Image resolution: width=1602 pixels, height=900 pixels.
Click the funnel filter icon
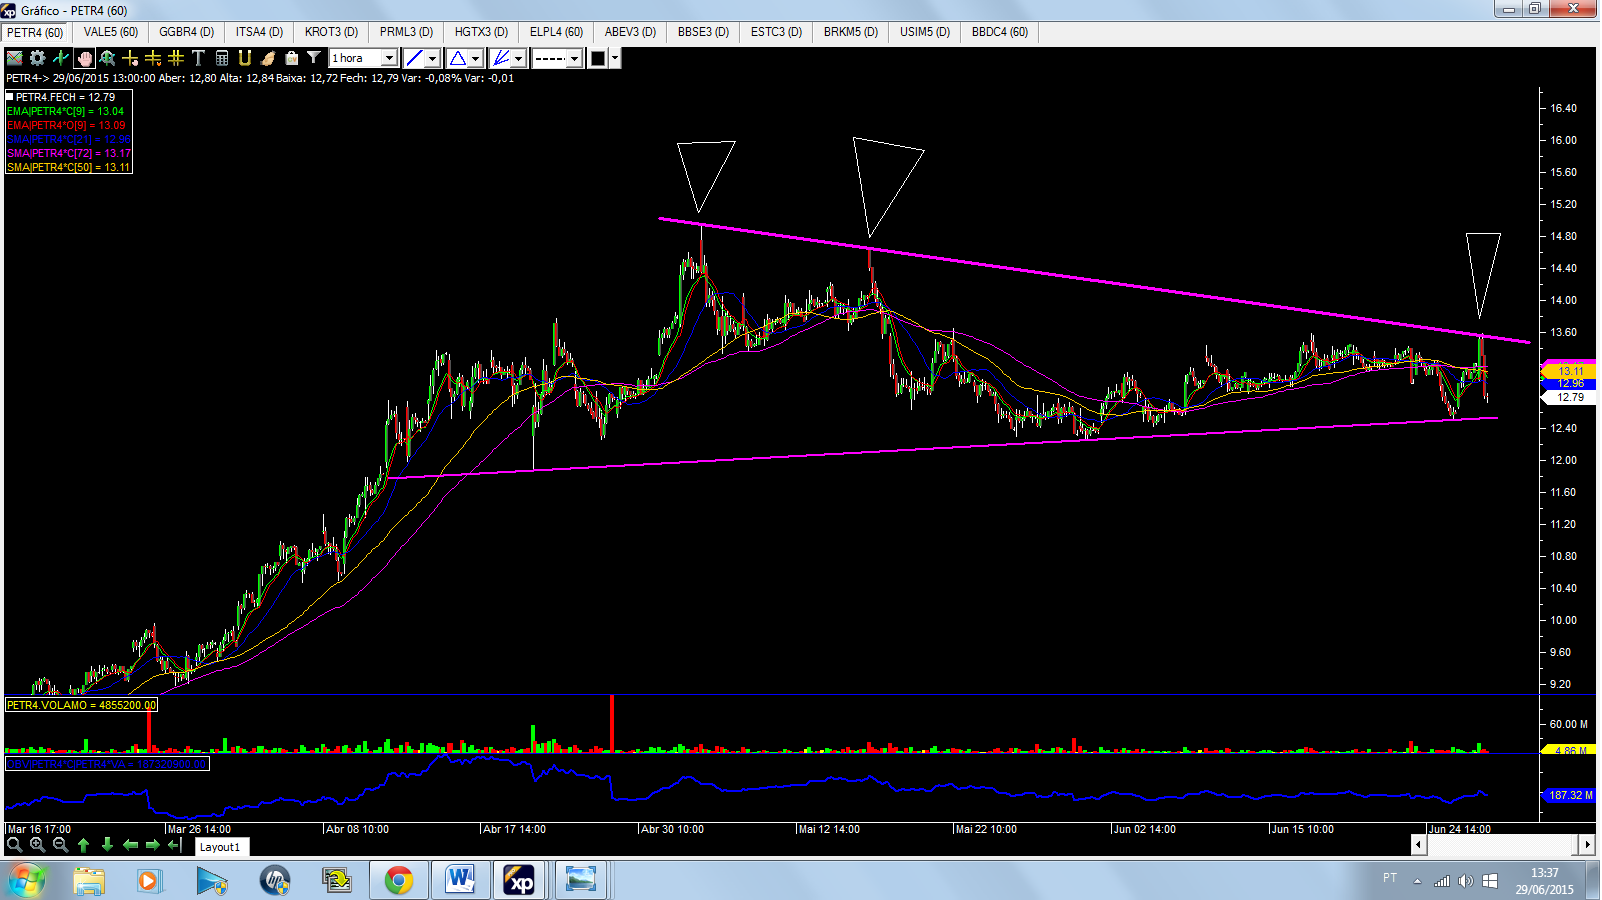[x=314, y=58]
